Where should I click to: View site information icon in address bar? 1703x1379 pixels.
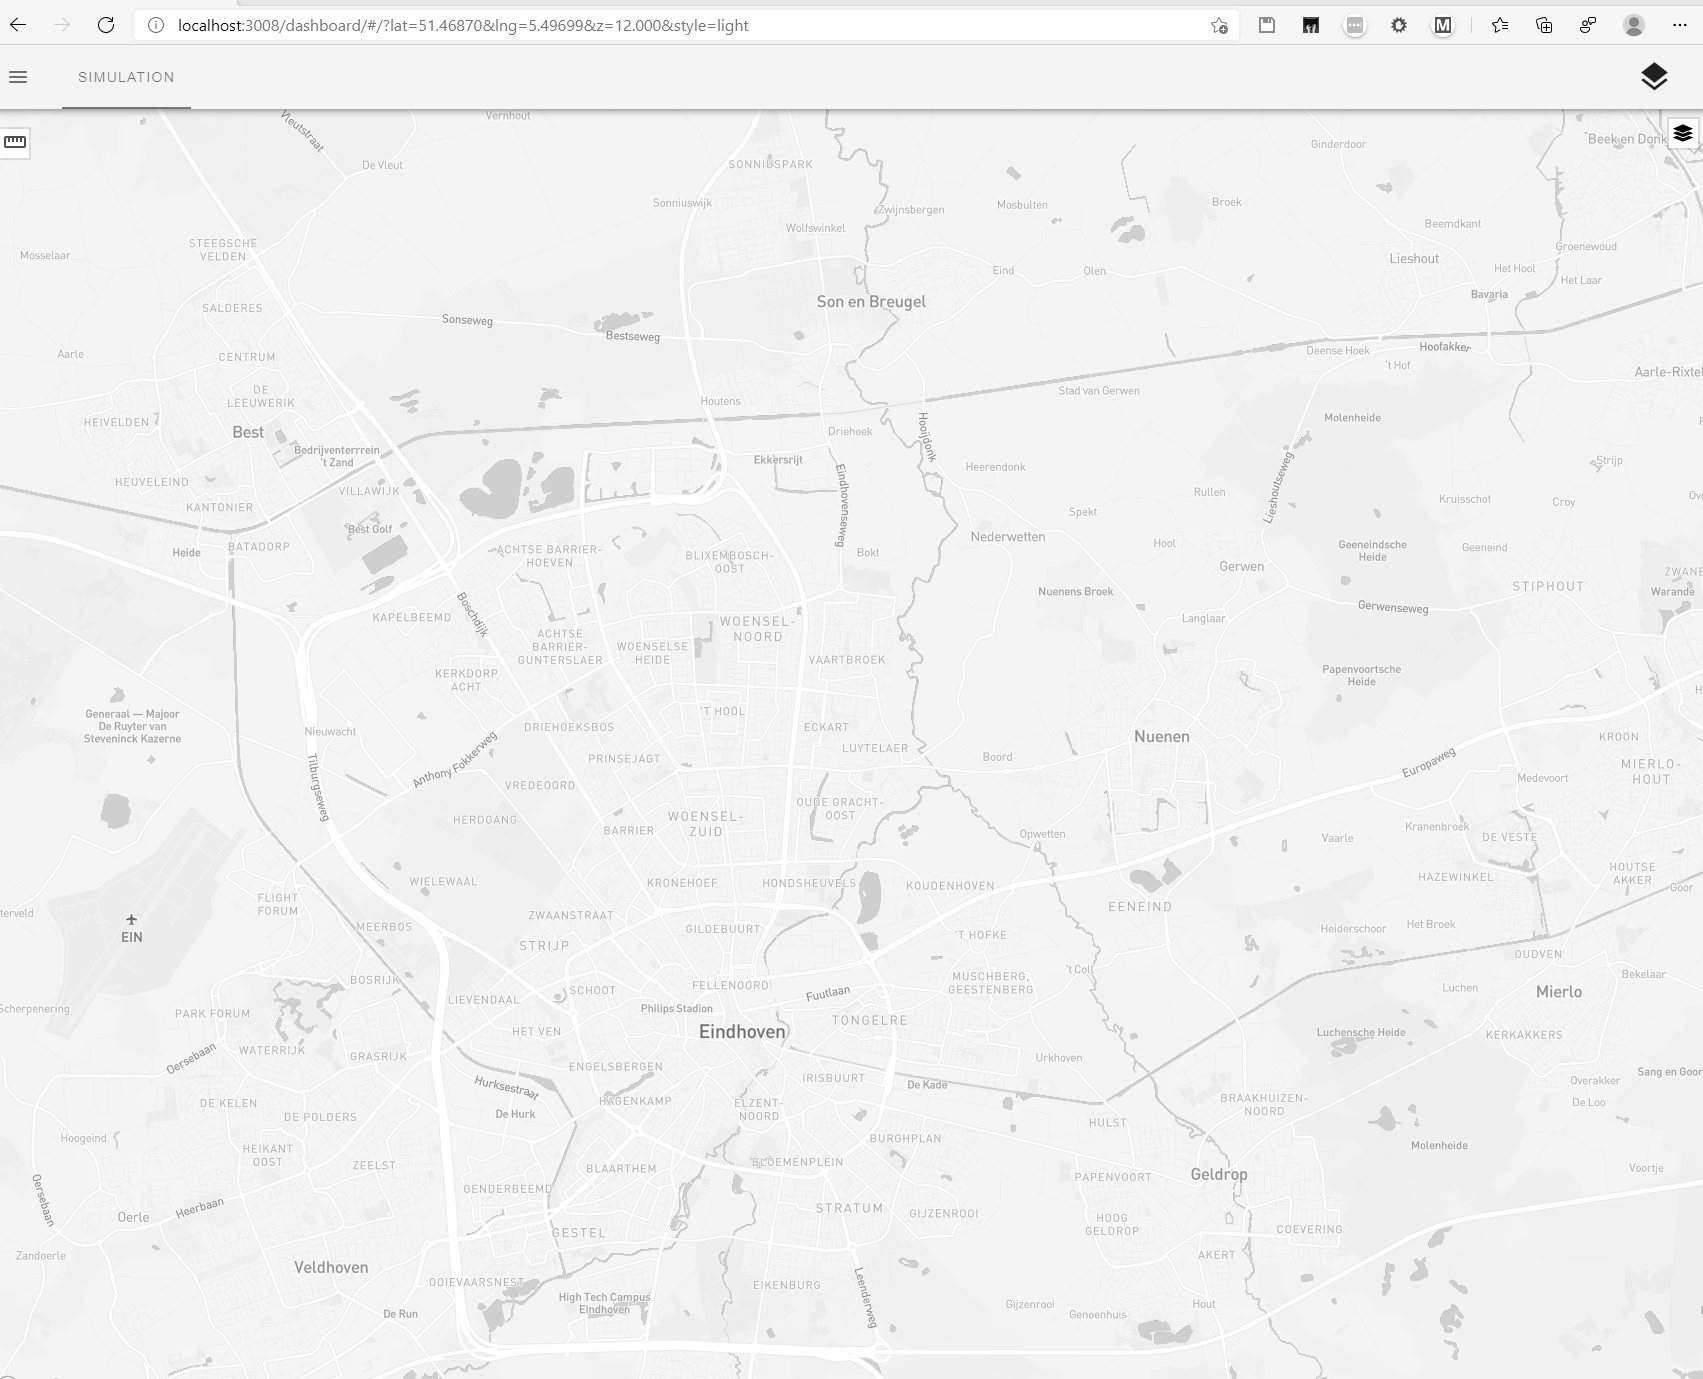click(x=155, y=25)
